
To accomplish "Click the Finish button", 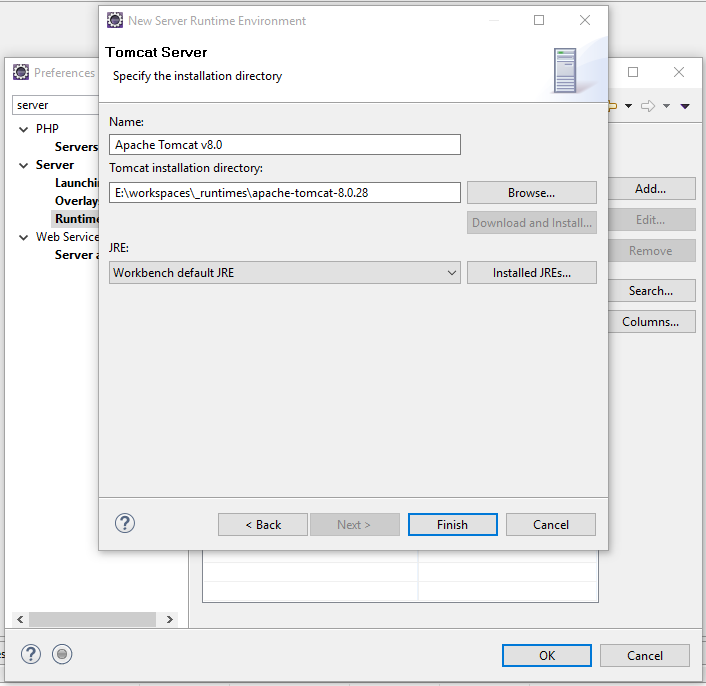I will (453, 525).
